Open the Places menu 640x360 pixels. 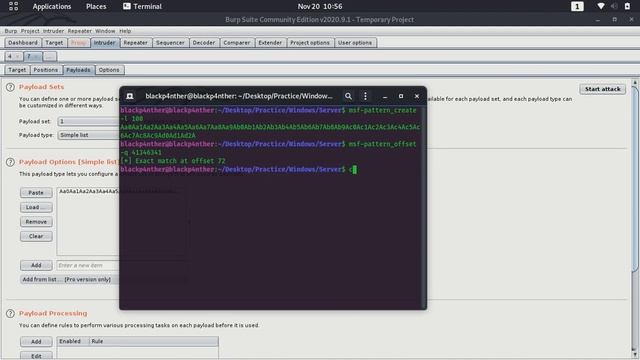(x=96, y=6)
